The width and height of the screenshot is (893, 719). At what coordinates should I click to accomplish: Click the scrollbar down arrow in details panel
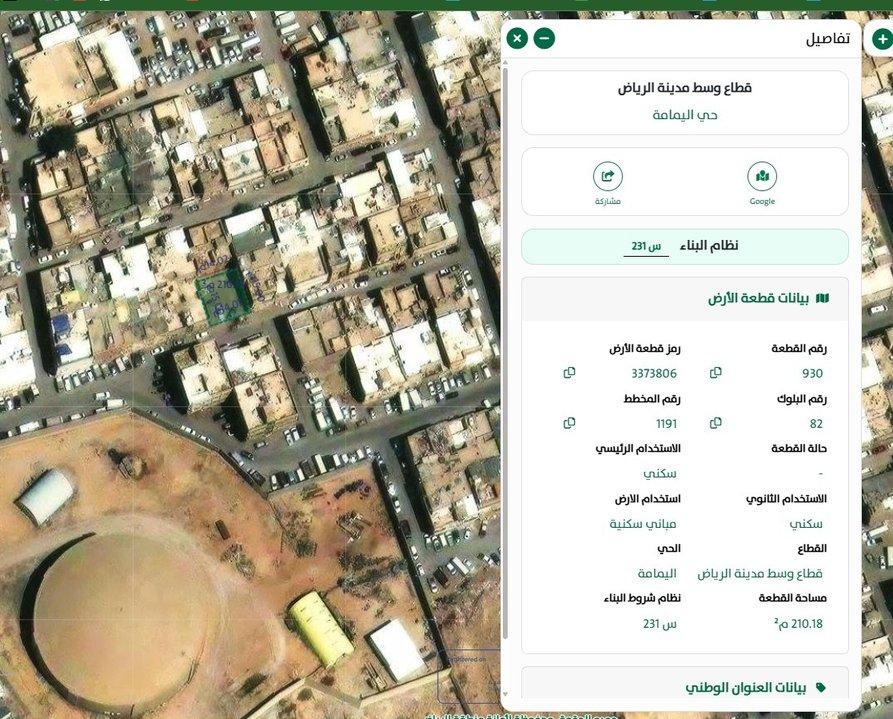505,692
